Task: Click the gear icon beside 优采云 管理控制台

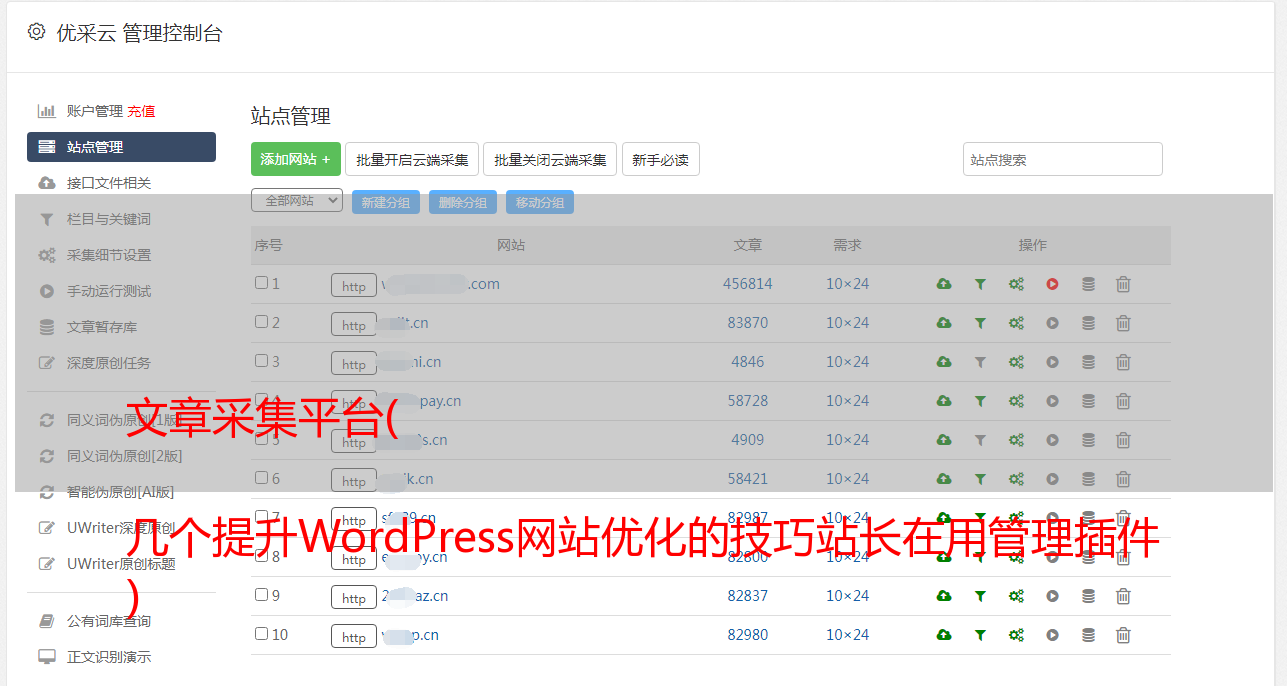Action: [x=36, y=32]
